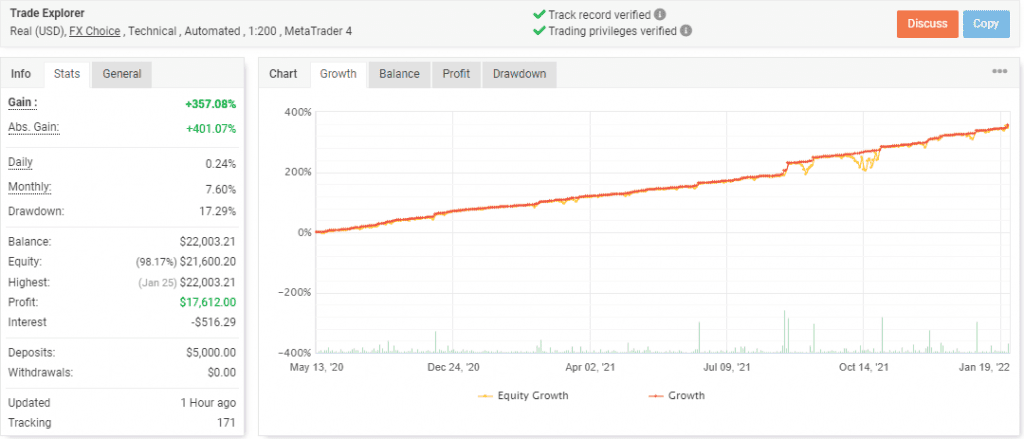Image resolution: width=1024 pixels, height=439 pixels.
Task: Click the Monthly label
Action: (29, 187)
